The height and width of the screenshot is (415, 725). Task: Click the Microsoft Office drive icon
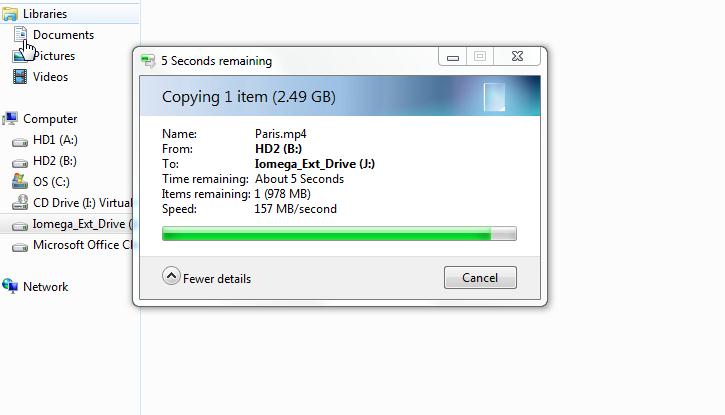coord(20,247)
